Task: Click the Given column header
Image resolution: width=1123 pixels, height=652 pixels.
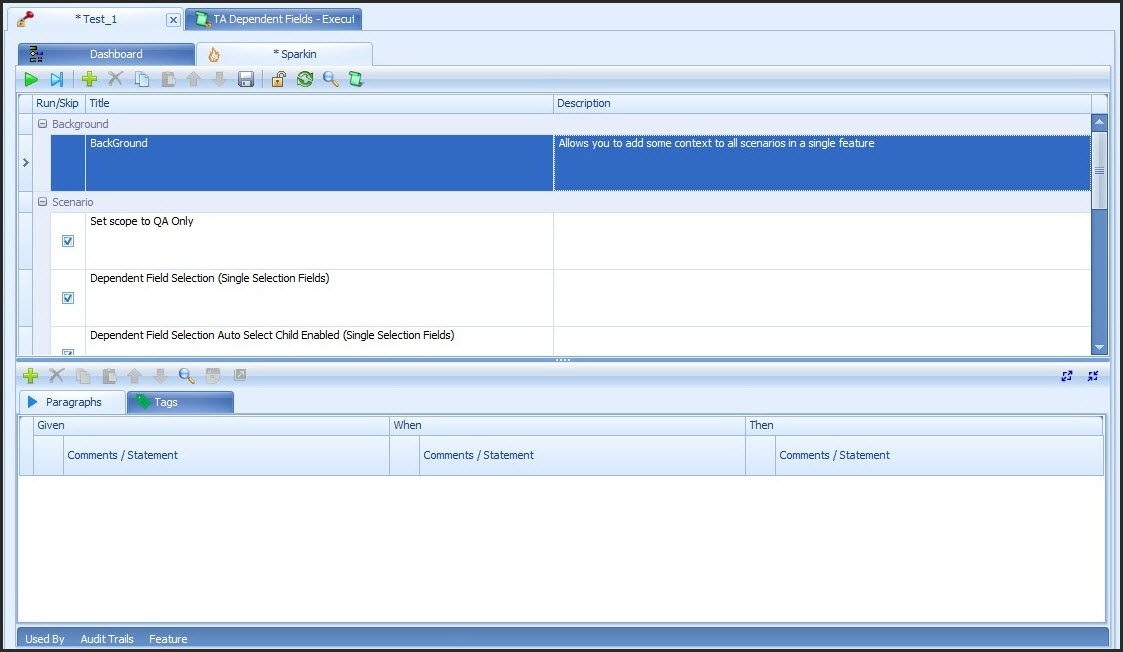Action: [x=211, y=426]
